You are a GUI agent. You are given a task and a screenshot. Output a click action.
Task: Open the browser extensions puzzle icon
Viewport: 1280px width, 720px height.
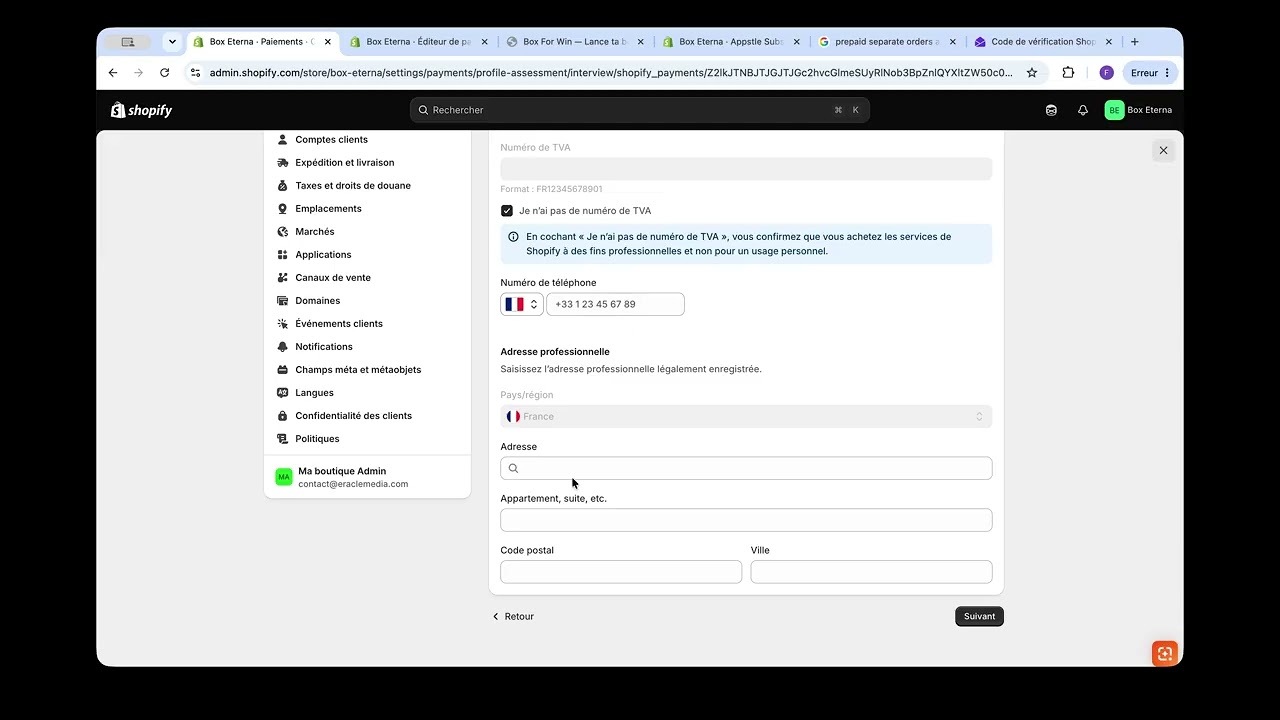(x=1068, y=73)
